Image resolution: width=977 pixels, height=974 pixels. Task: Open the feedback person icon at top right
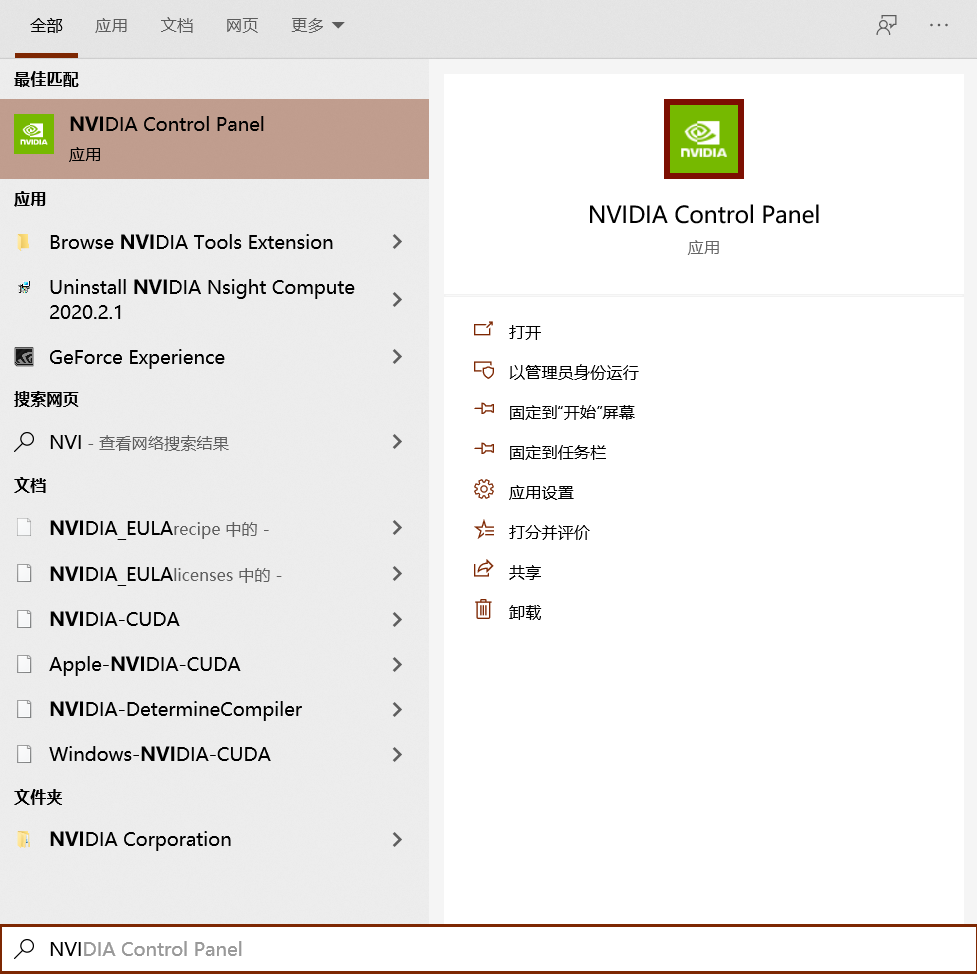[x=886, y=25]
